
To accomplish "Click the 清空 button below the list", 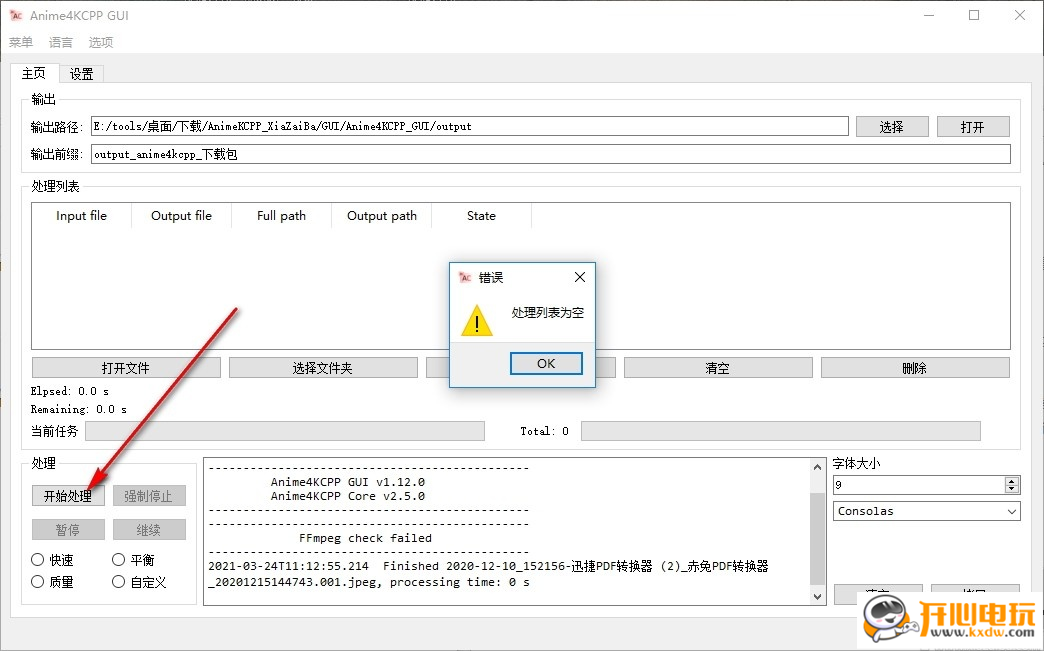I will (x=718, y=367).
